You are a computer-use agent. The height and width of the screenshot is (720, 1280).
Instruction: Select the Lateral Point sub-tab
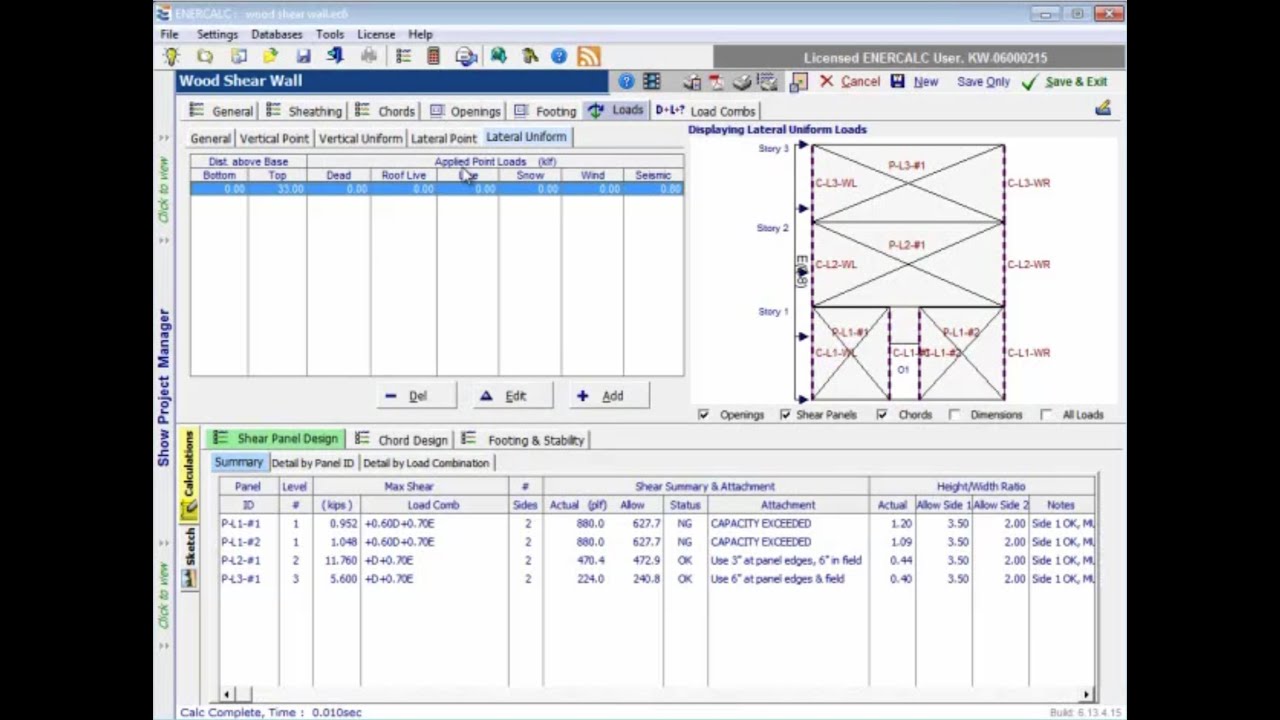443,138
